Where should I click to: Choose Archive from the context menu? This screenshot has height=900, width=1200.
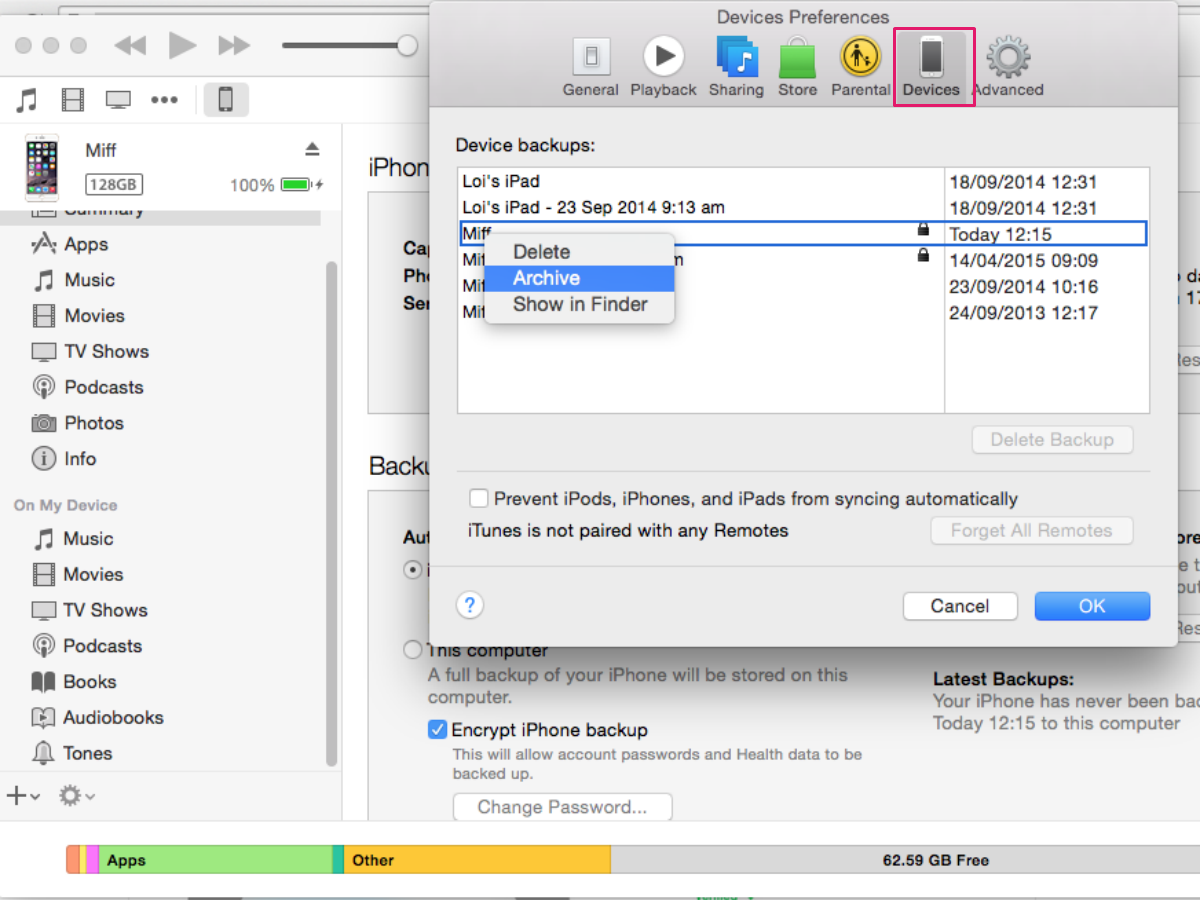(x=580, y=278)
